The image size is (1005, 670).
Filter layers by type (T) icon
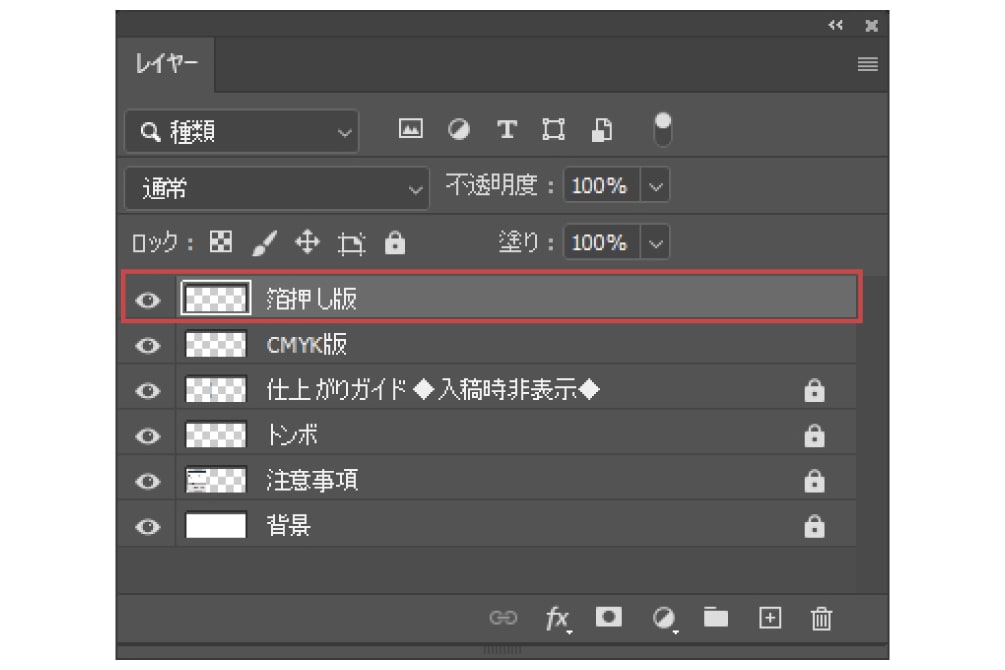pyautogui.click(x=507, y=129)
